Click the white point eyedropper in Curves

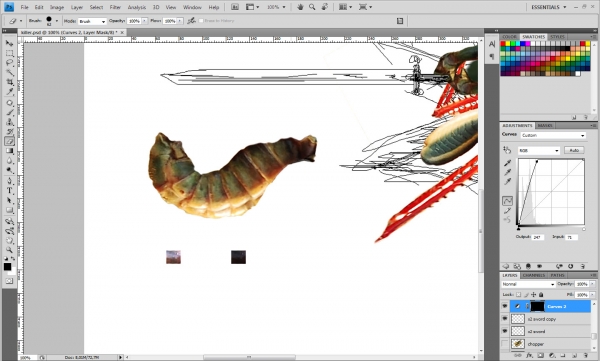click(x=507, y=181)
